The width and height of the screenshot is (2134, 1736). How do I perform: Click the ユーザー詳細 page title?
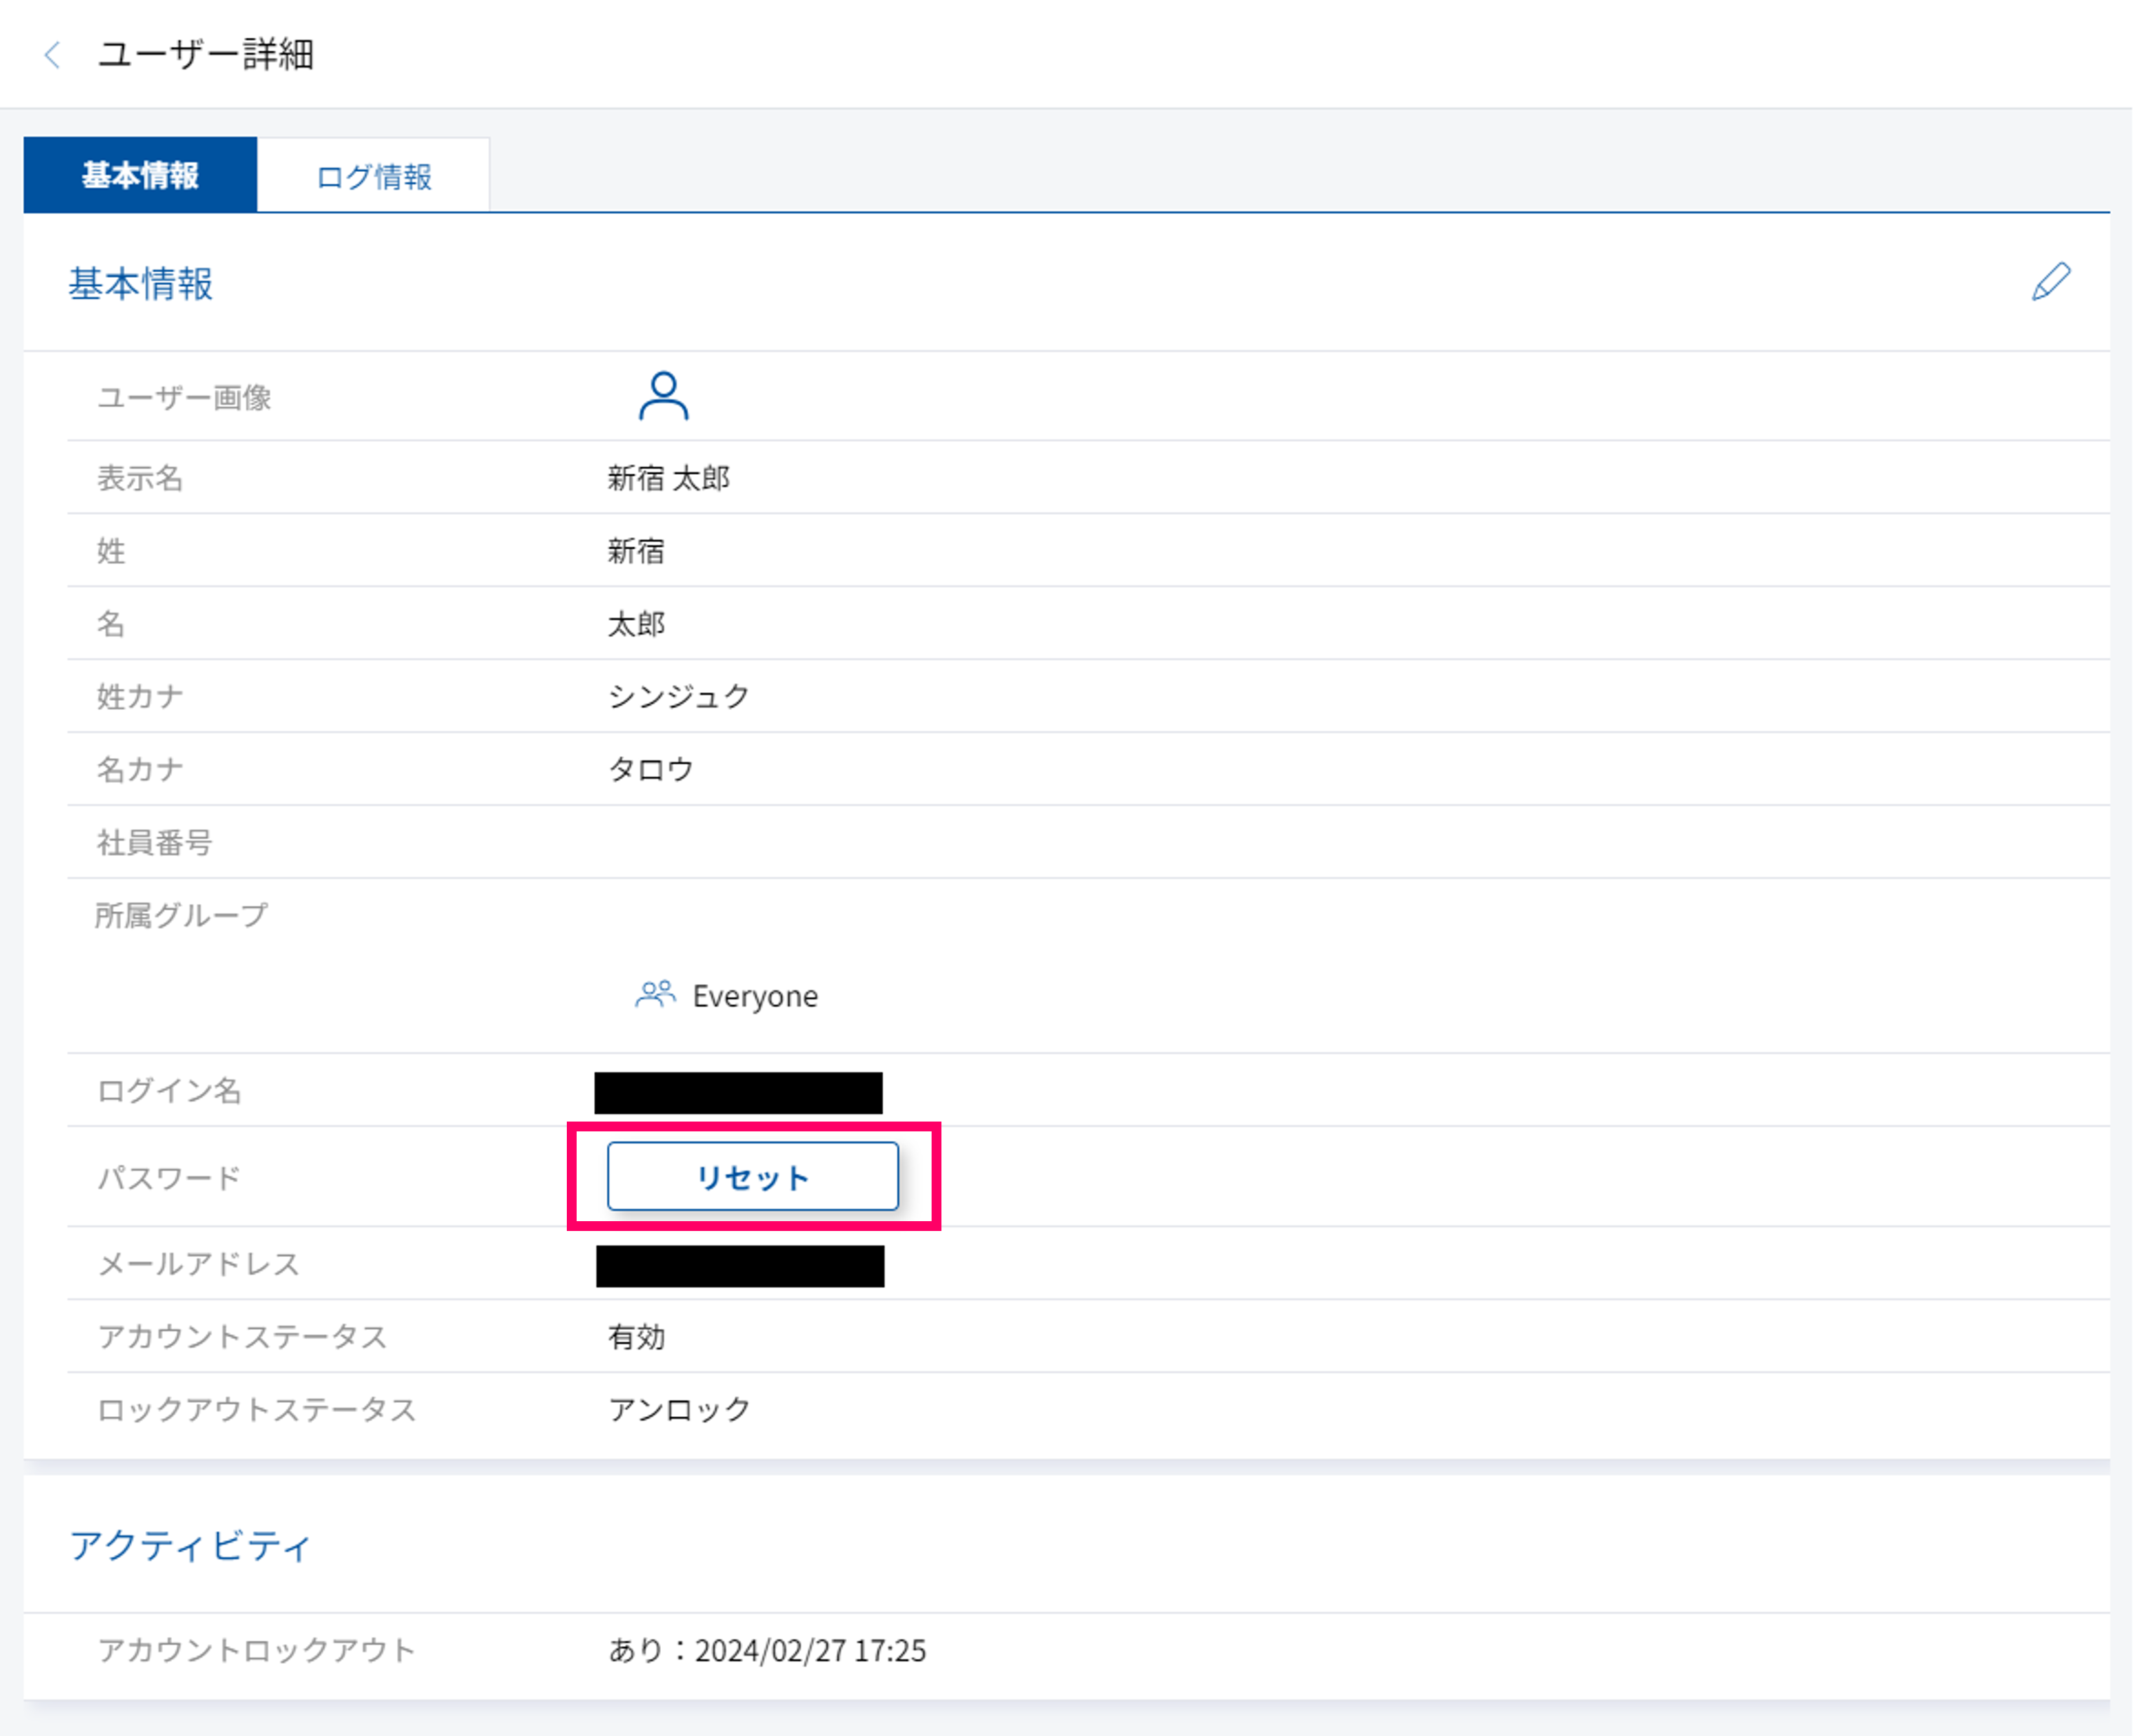tap(206, 55)
